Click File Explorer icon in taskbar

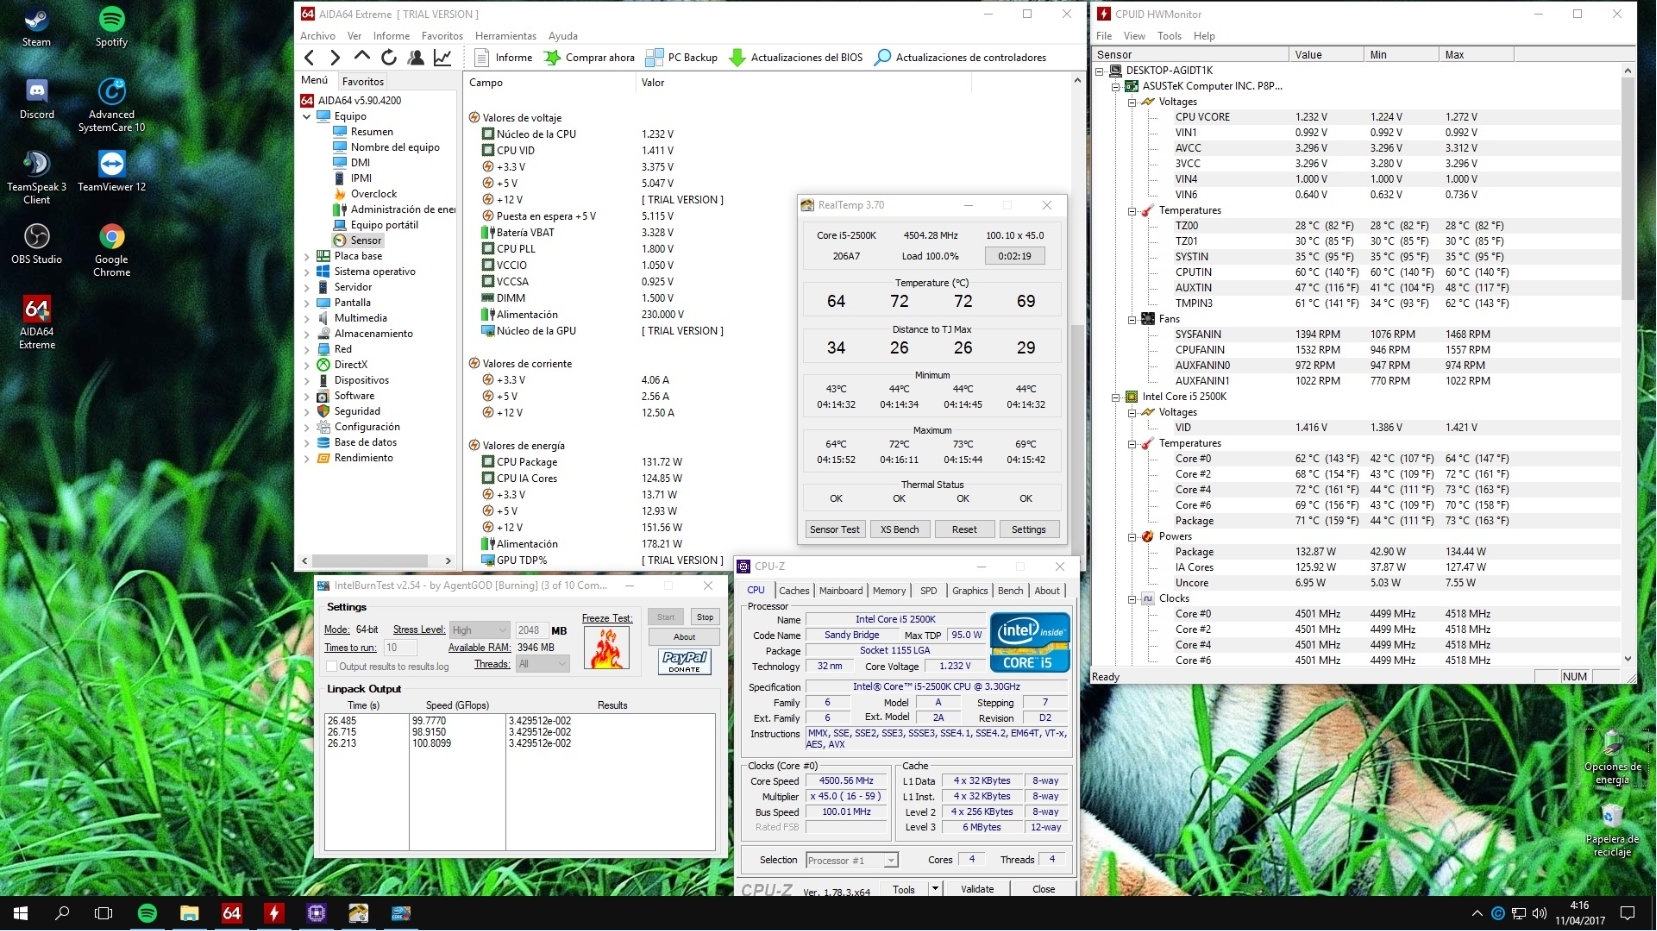click(189, 913)
